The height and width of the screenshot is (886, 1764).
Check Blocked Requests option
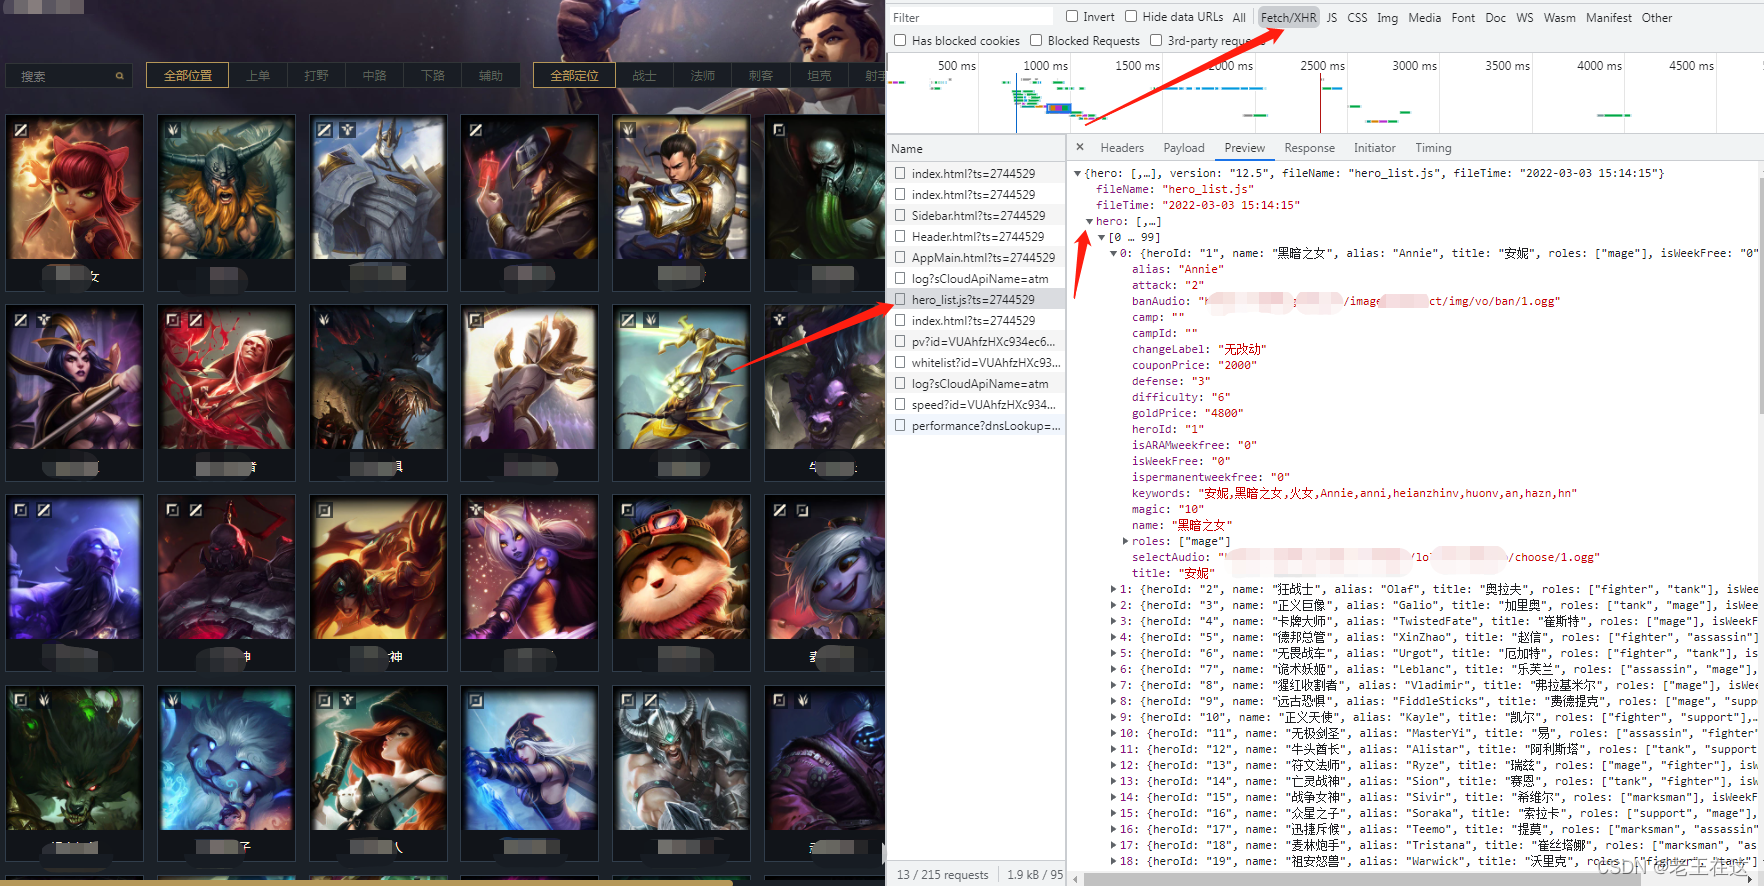pyautogui.click(x=1036, y=40)
